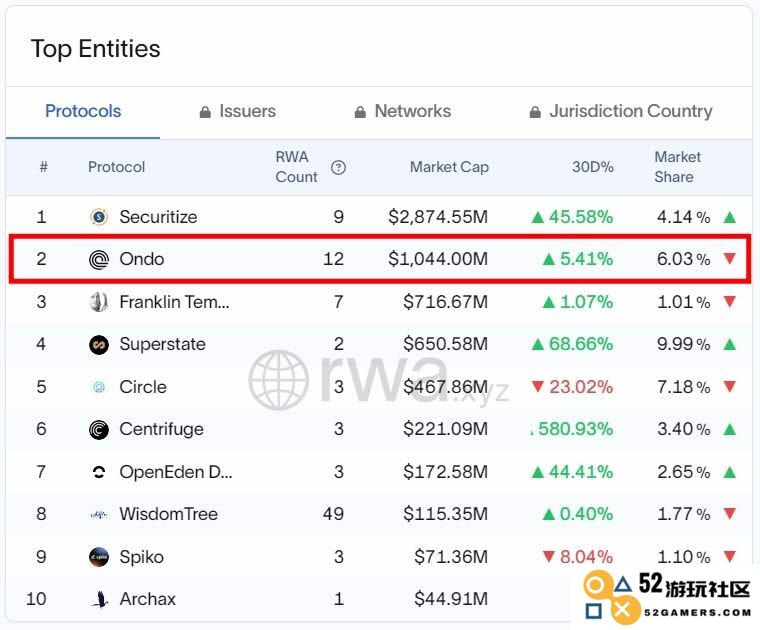Click the $115.35M market cap value

click(445, 514)
